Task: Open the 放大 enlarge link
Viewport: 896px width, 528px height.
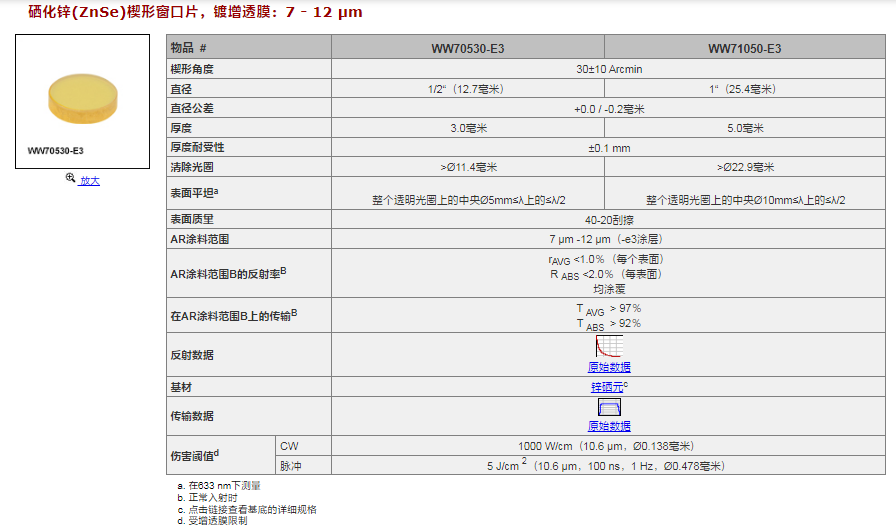Action: [x=90, y=181]
